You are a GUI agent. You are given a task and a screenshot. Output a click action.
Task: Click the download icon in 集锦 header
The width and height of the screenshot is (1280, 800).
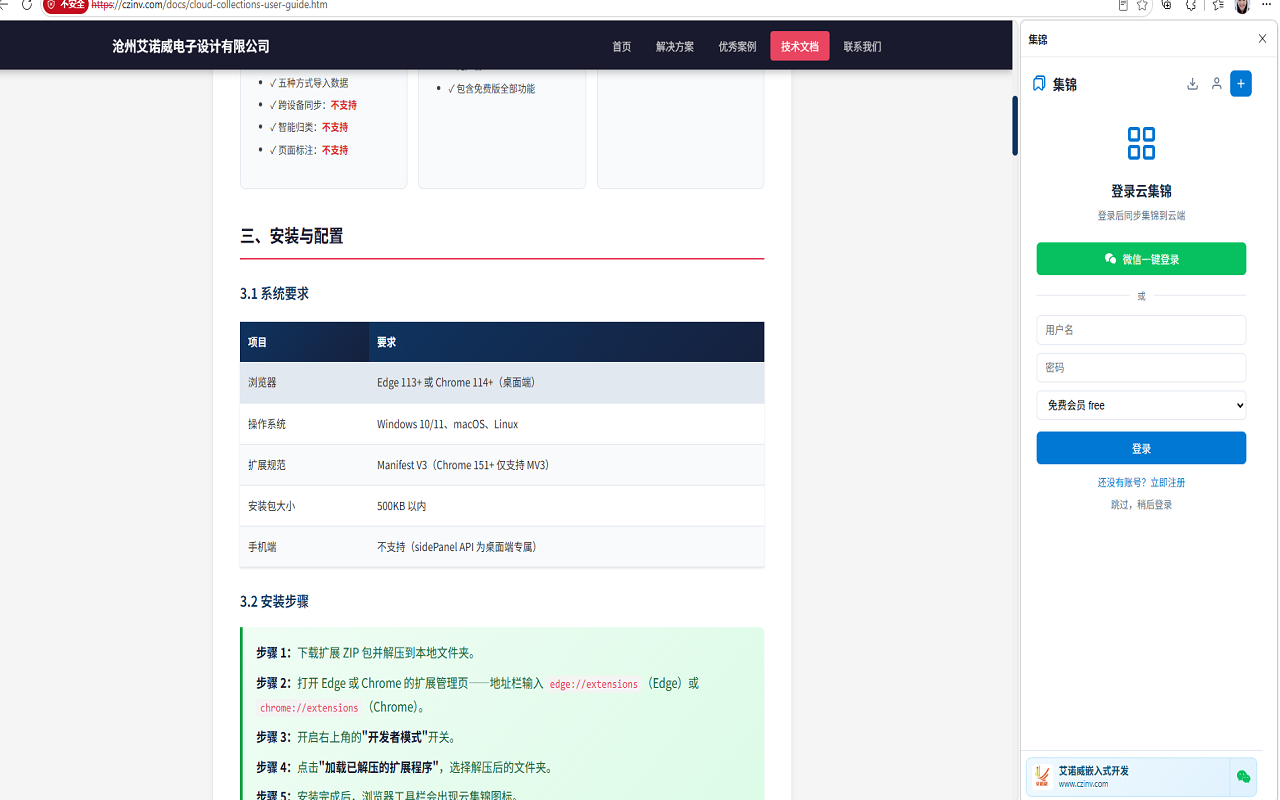(x=1192, y=84)
